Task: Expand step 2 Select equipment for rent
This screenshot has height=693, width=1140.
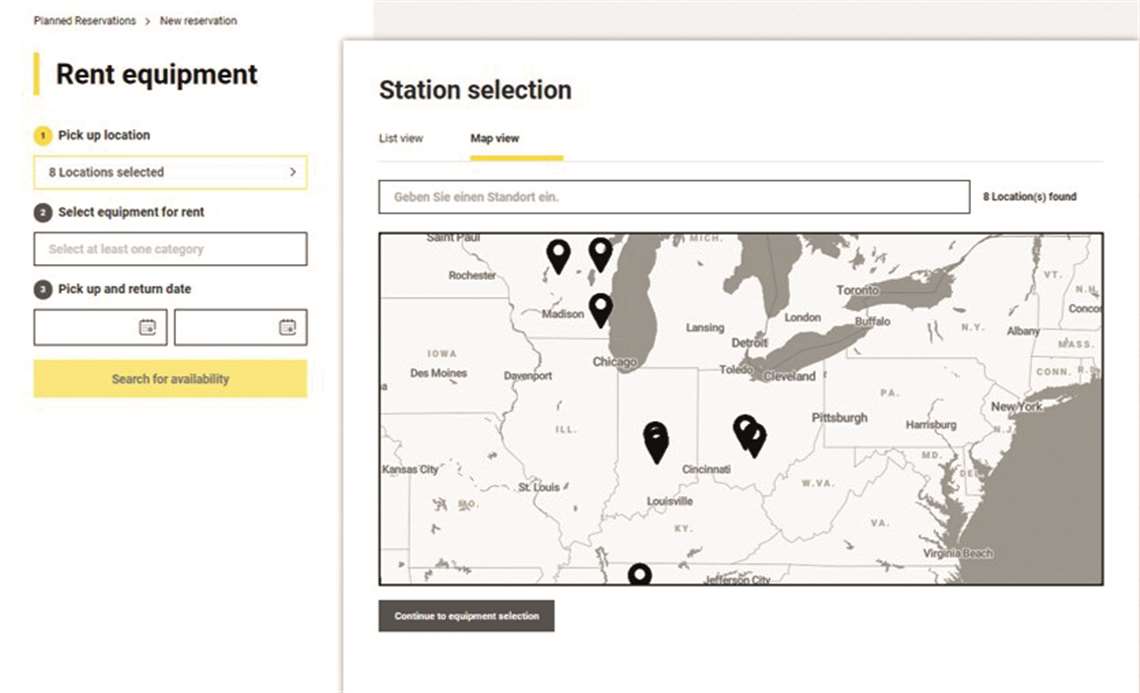Action: tap(41, 212)
